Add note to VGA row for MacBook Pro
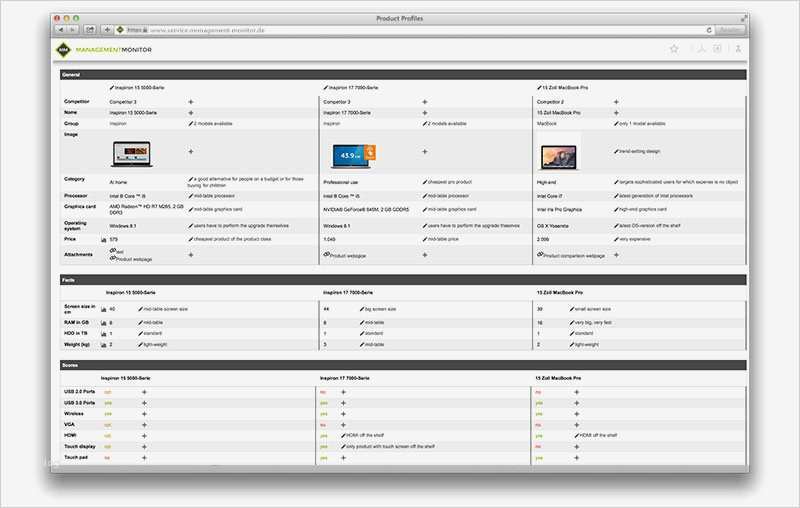Viewport: 800px width, 508px height. (577, 425)
